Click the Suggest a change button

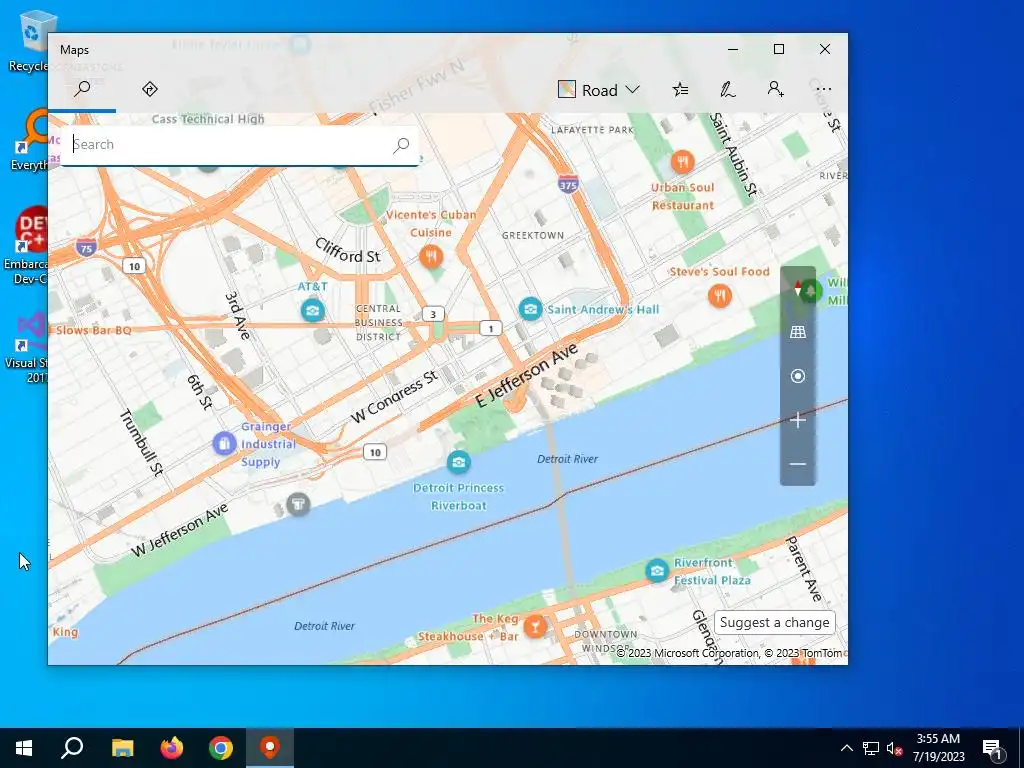coord(774,622)
